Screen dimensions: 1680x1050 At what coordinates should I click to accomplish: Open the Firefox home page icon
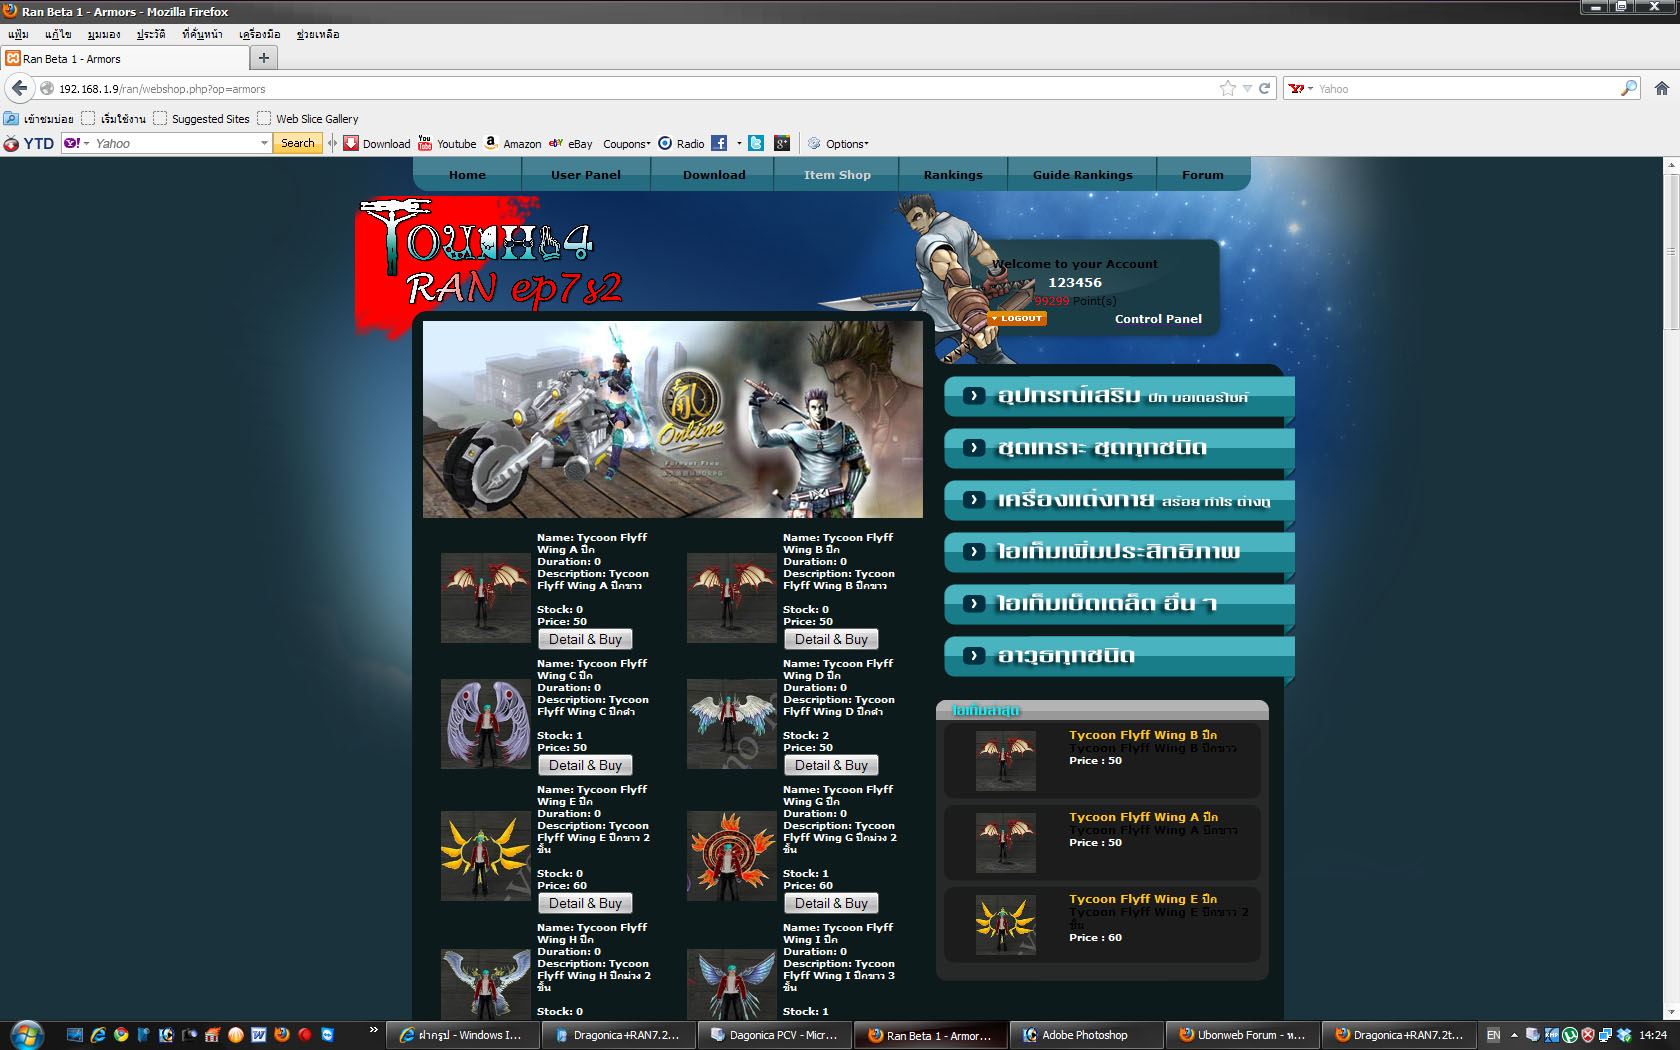click(x=1661, y=88)
